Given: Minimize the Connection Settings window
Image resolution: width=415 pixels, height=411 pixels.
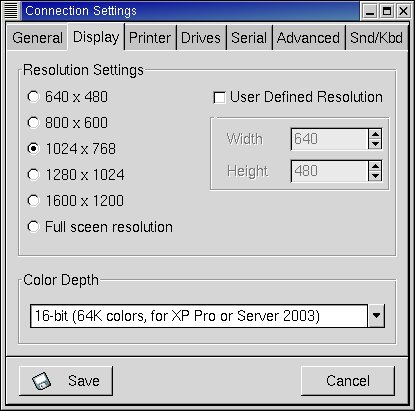Looking at the screenshot, I should (x=370, y=11).
